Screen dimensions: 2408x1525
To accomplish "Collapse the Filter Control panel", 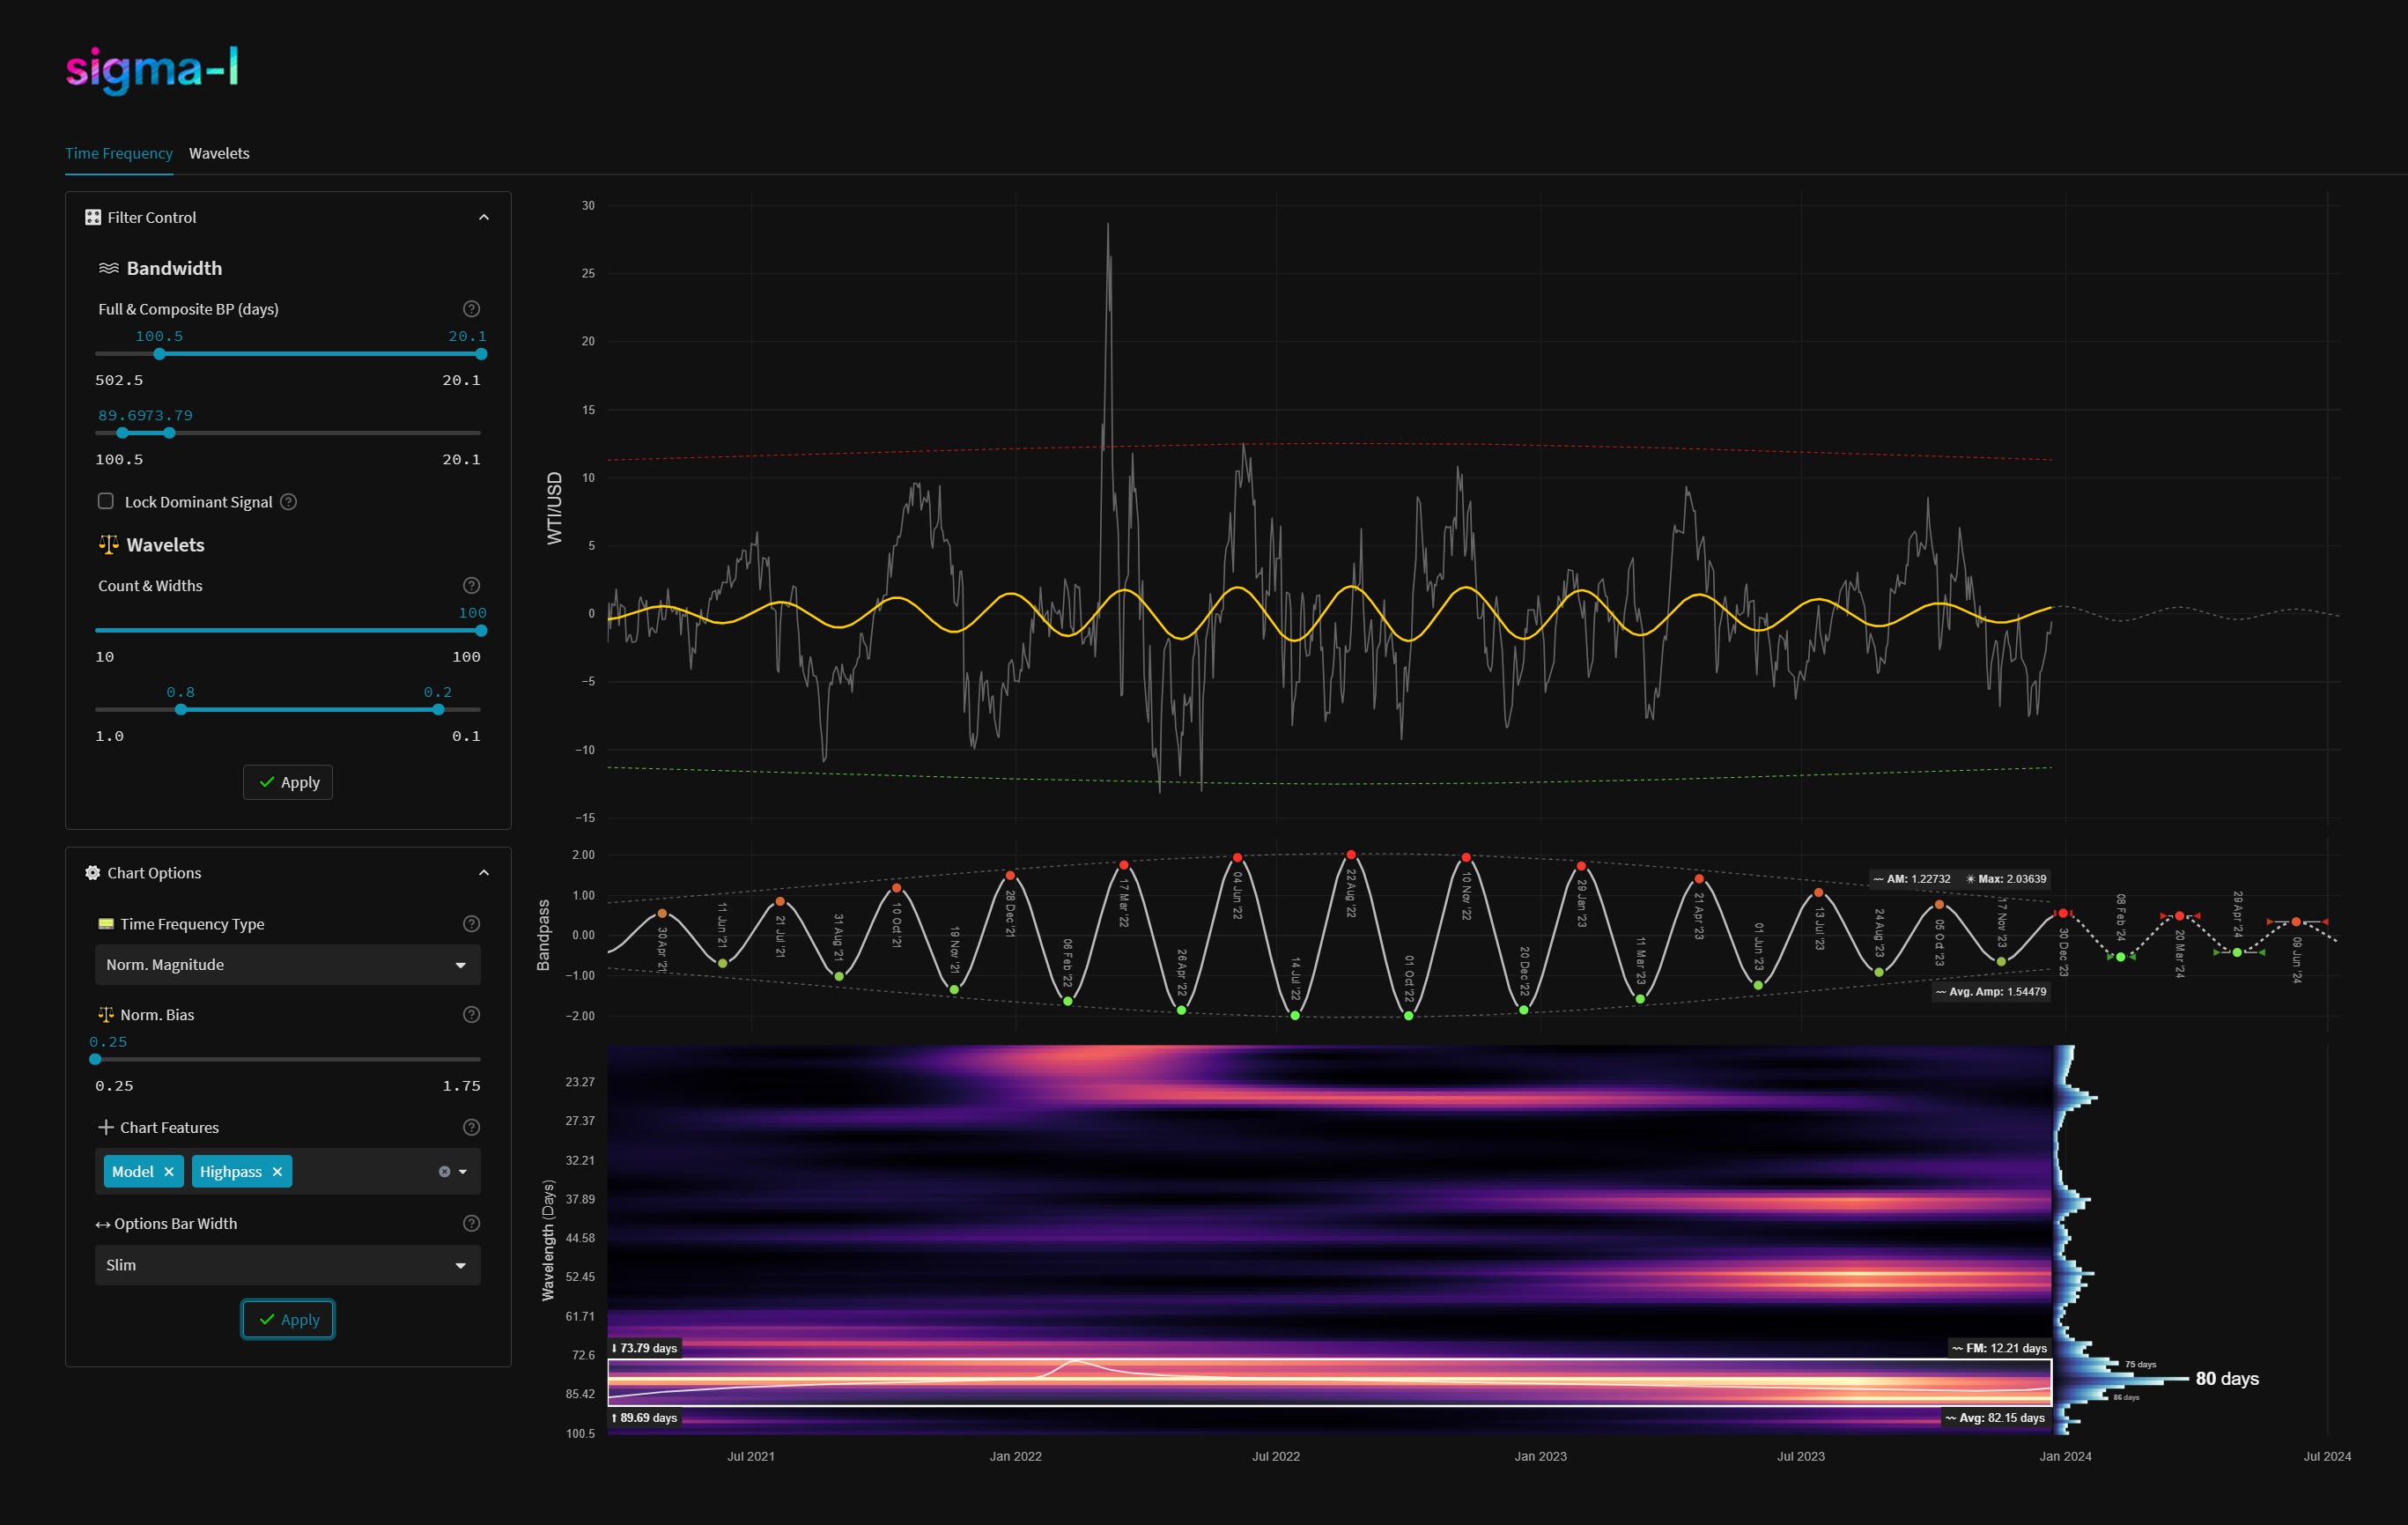I will (484, 217).
